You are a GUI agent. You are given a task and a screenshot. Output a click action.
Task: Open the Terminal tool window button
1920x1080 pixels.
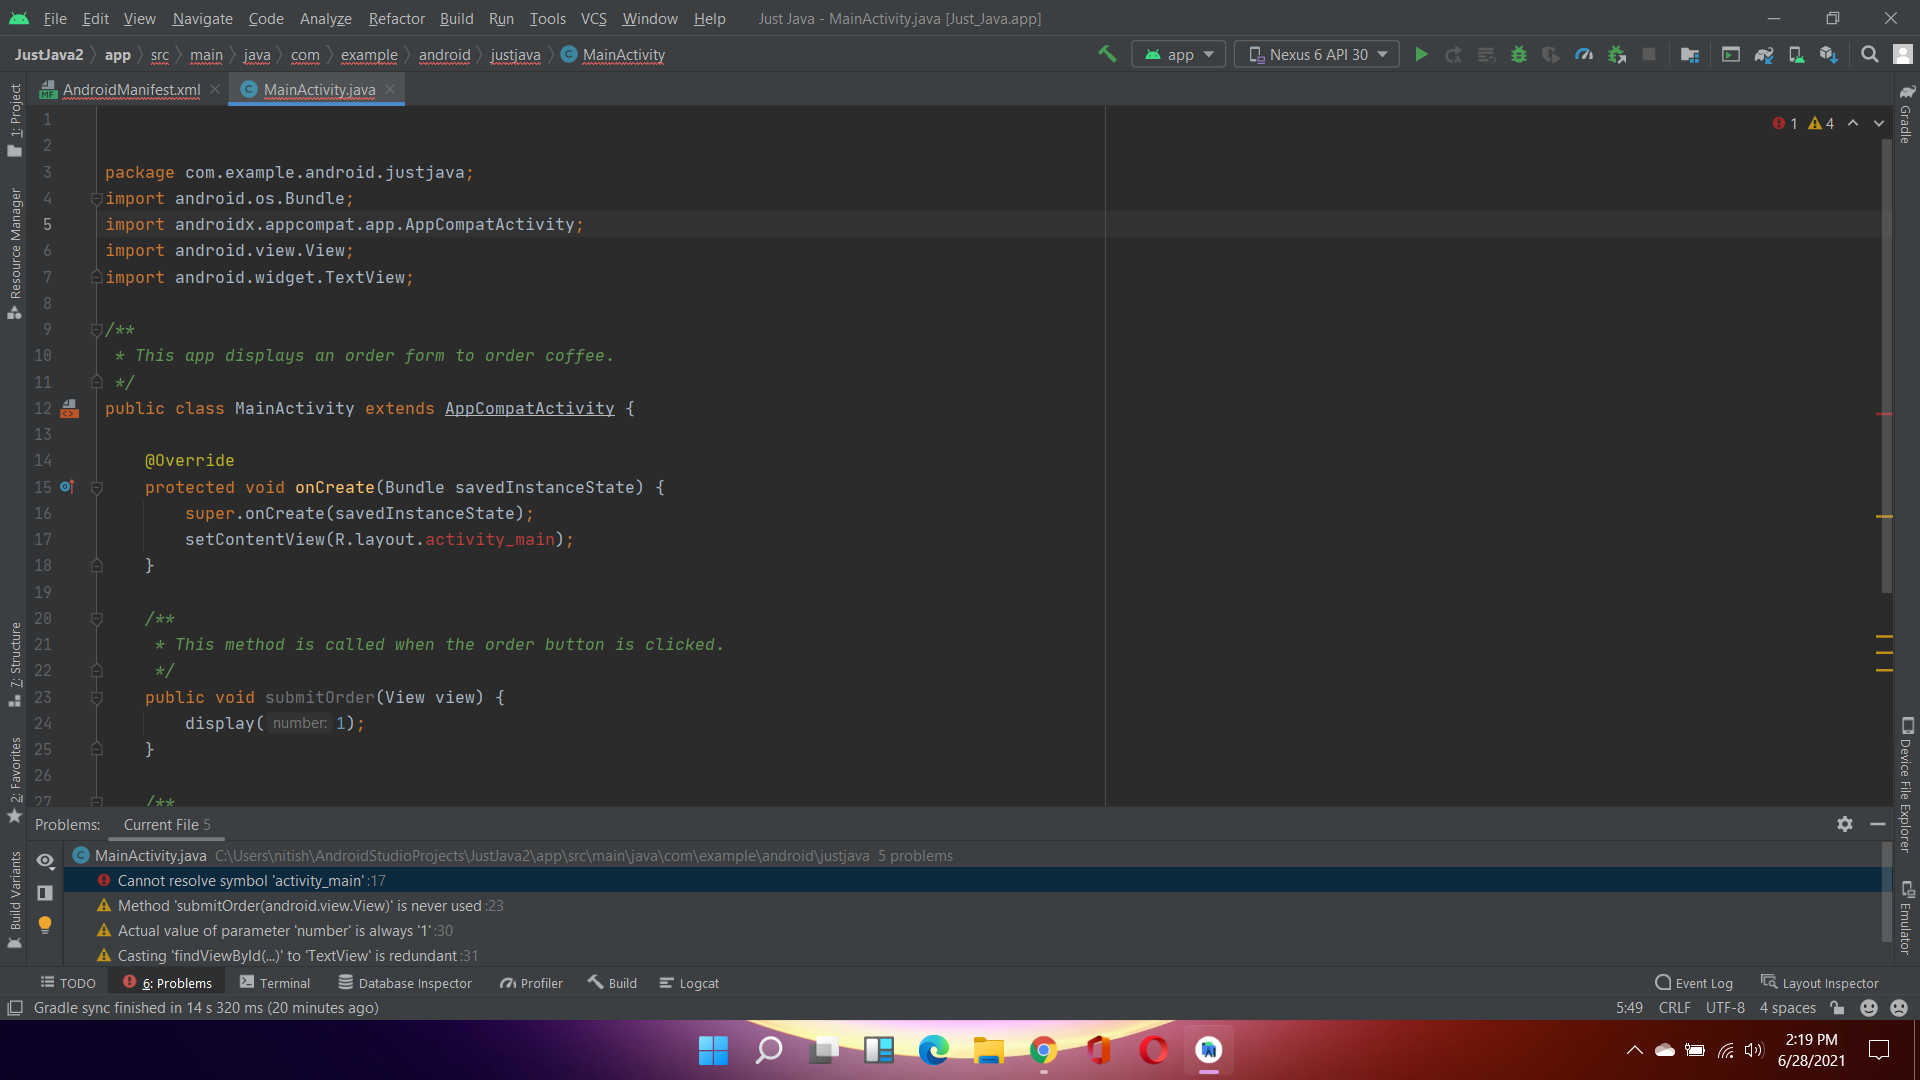[276, 983]
